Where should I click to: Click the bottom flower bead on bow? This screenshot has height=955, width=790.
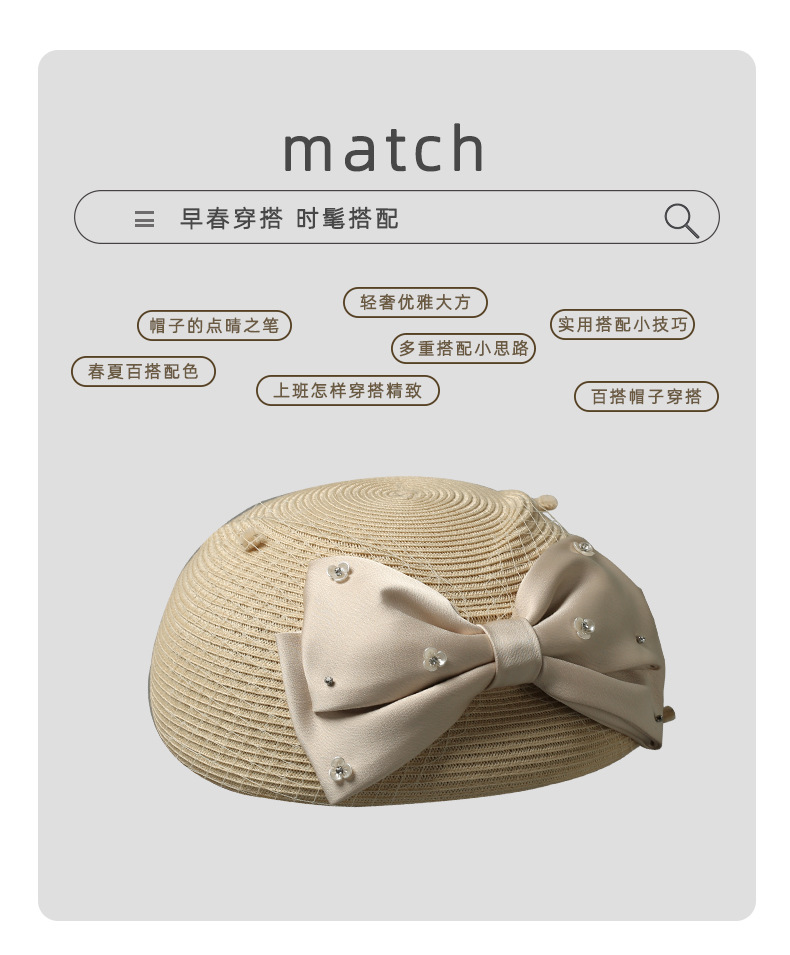click(x=340, y=769)
